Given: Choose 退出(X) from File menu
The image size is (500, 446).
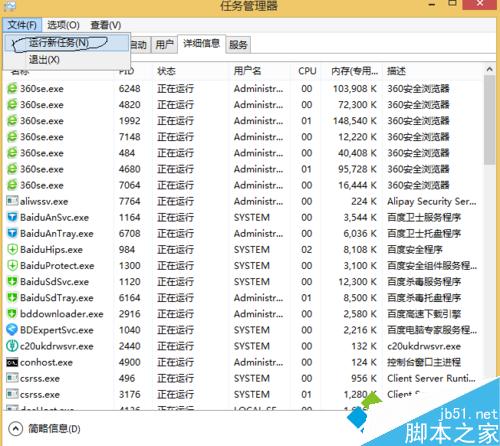Looking at the screenshot, I should click(x=67, y=60).
